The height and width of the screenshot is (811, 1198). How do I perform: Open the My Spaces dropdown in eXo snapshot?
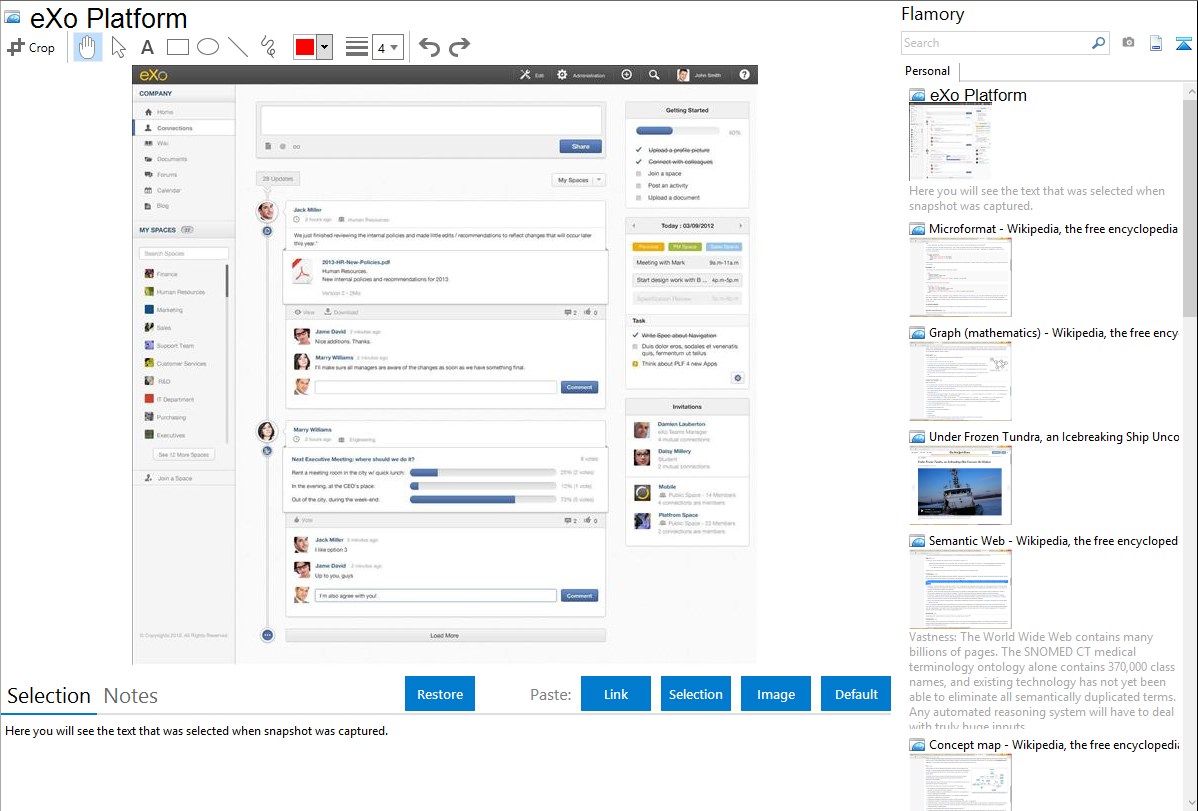(x=578, y=180)
